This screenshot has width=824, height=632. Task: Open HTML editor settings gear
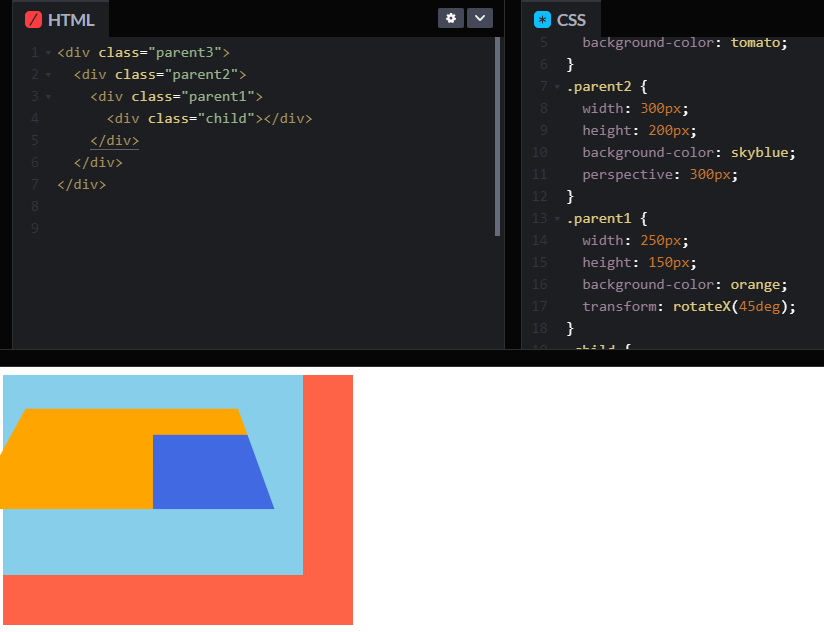[x=450, y=18]
